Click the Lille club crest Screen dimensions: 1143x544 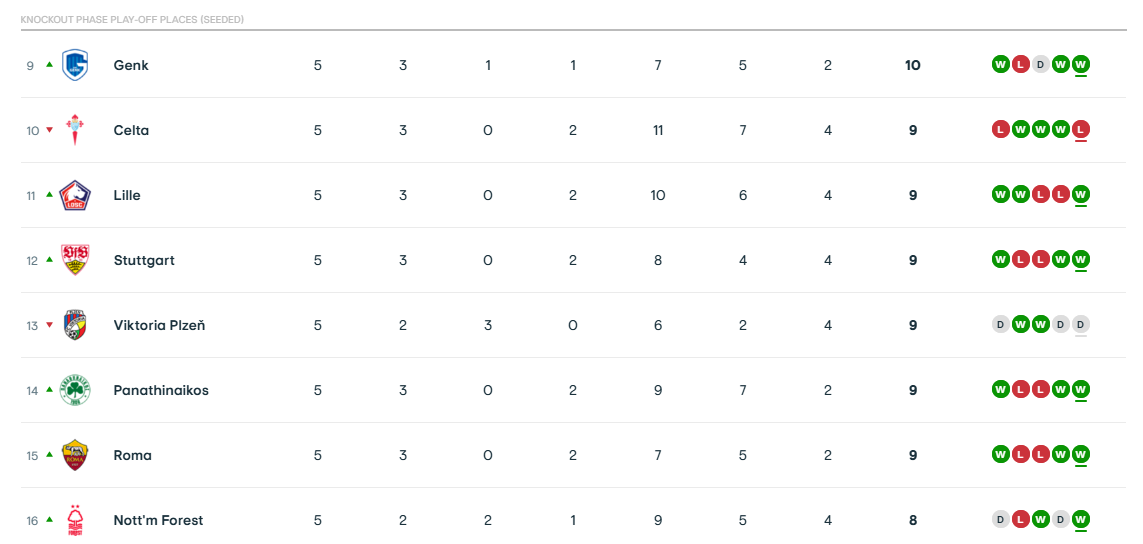(75, 195)
